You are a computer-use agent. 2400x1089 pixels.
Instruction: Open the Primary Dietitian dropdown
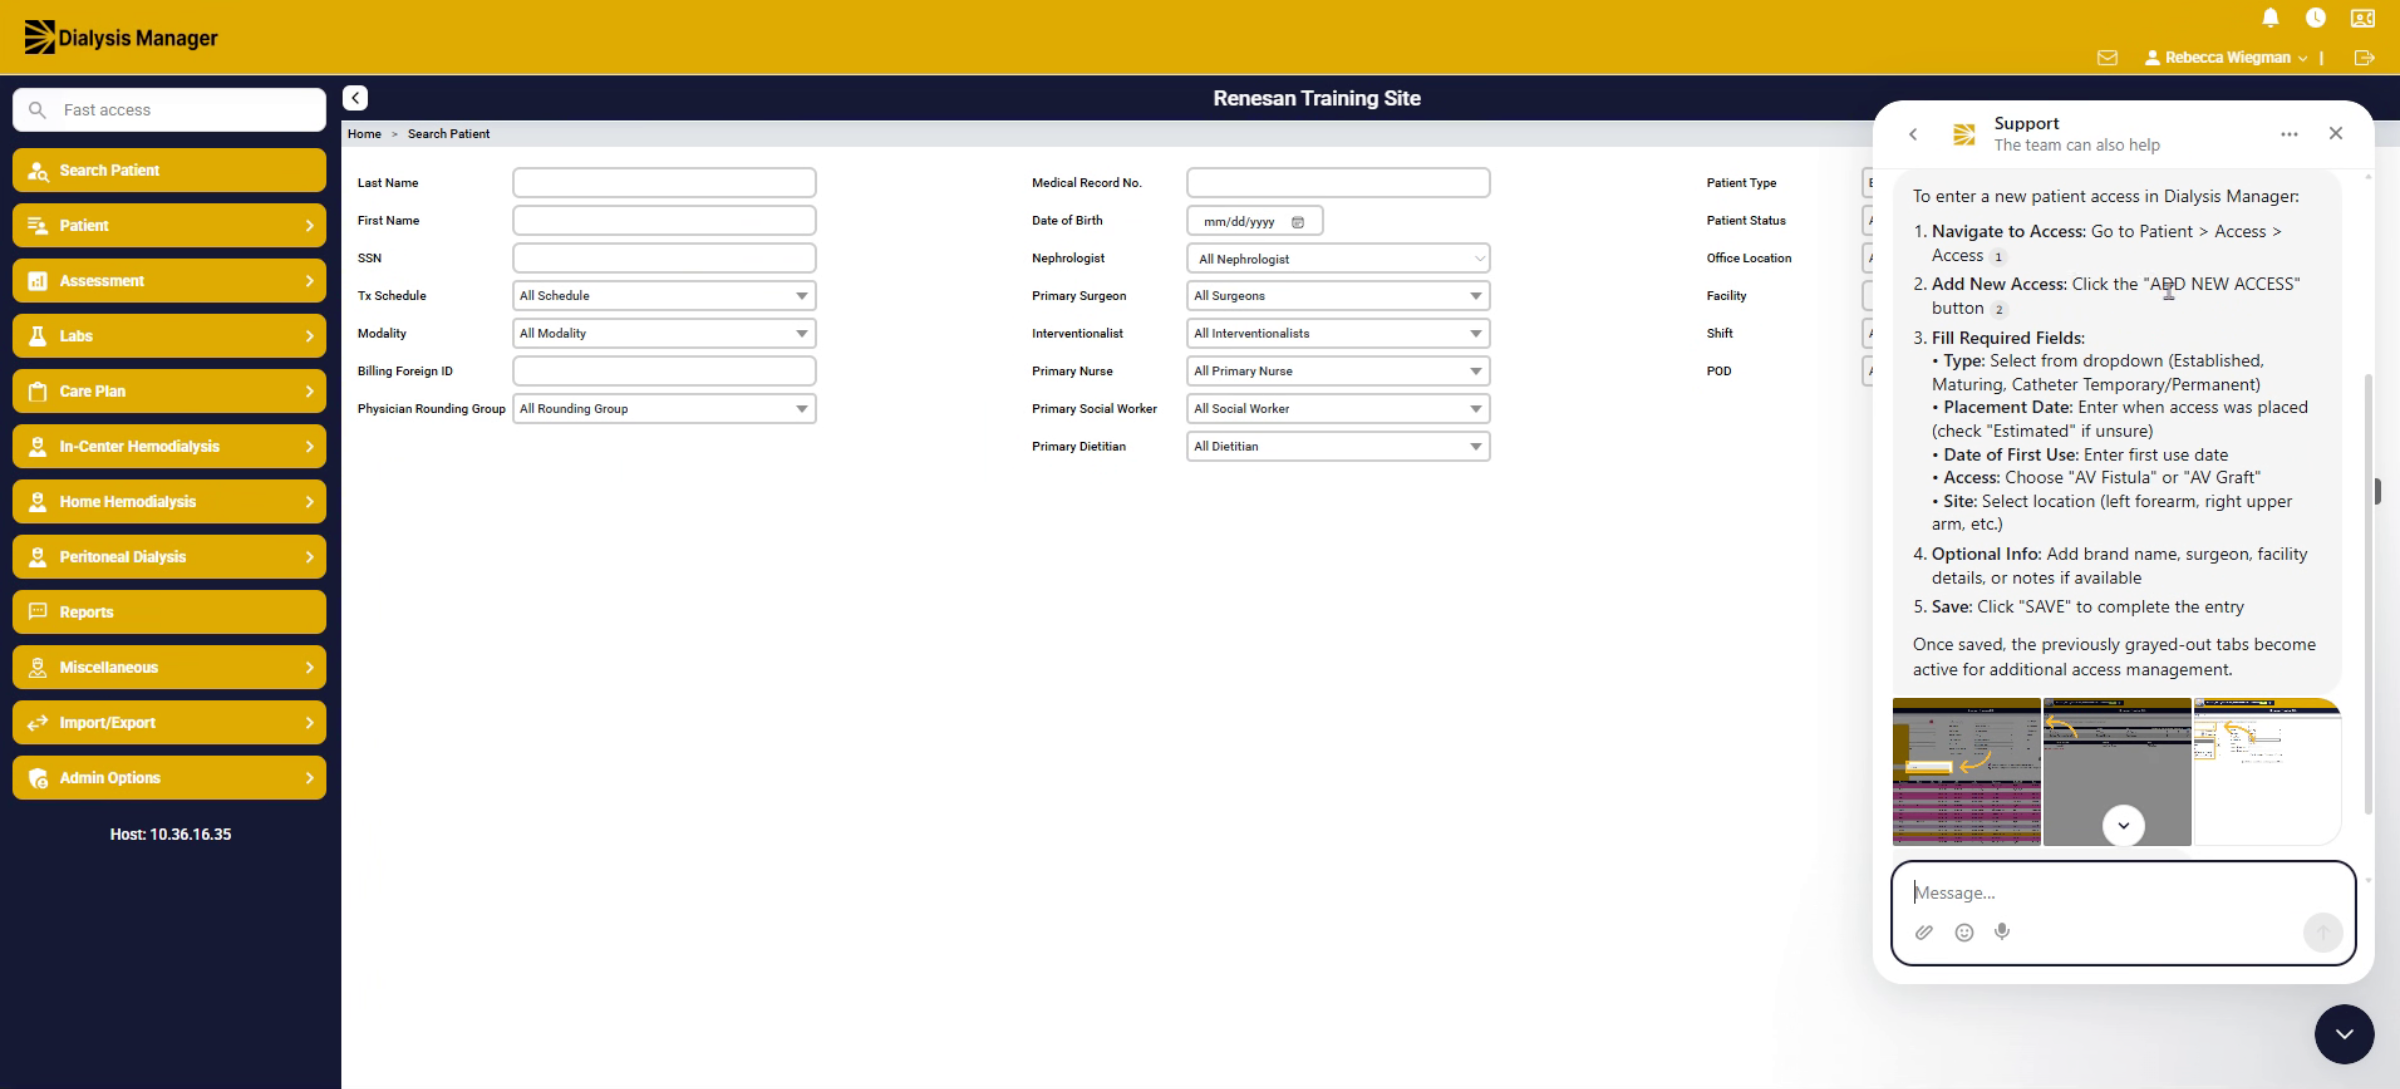click(1338, 447)
